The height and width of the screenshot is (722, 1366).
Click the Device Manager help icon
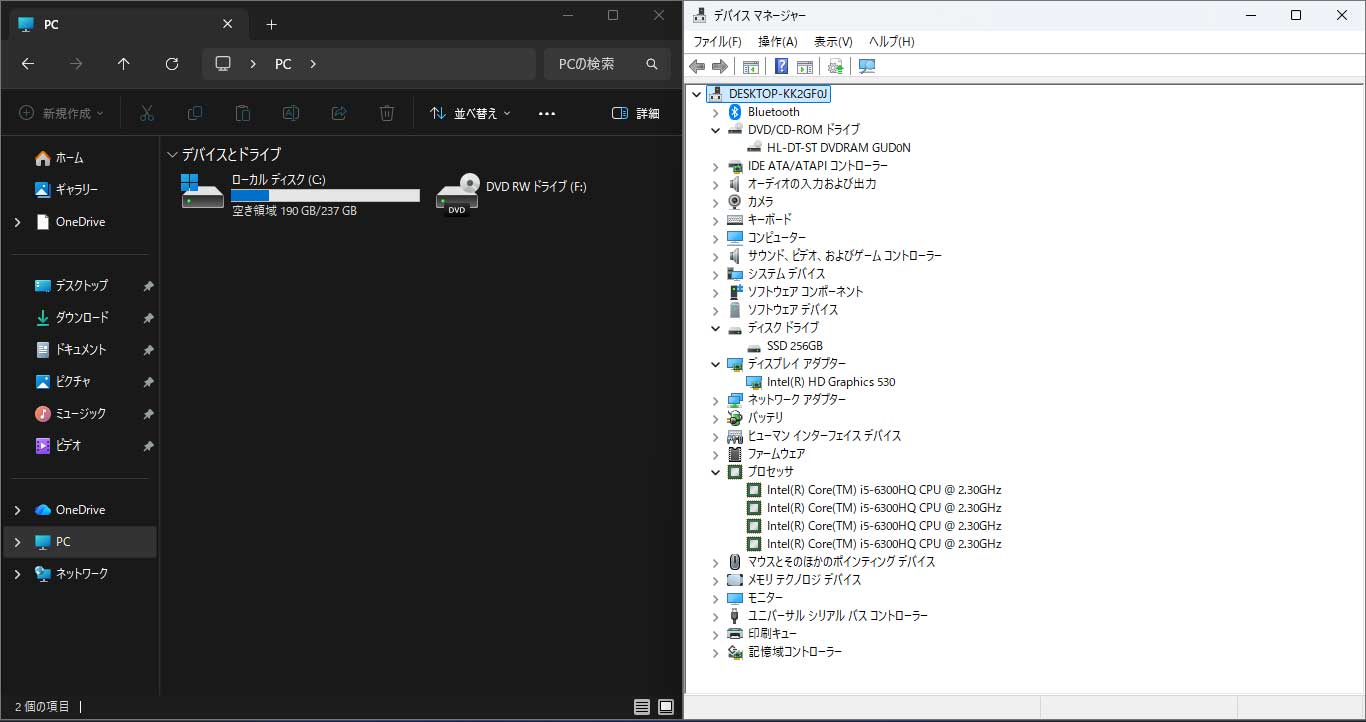pos(781,66)
